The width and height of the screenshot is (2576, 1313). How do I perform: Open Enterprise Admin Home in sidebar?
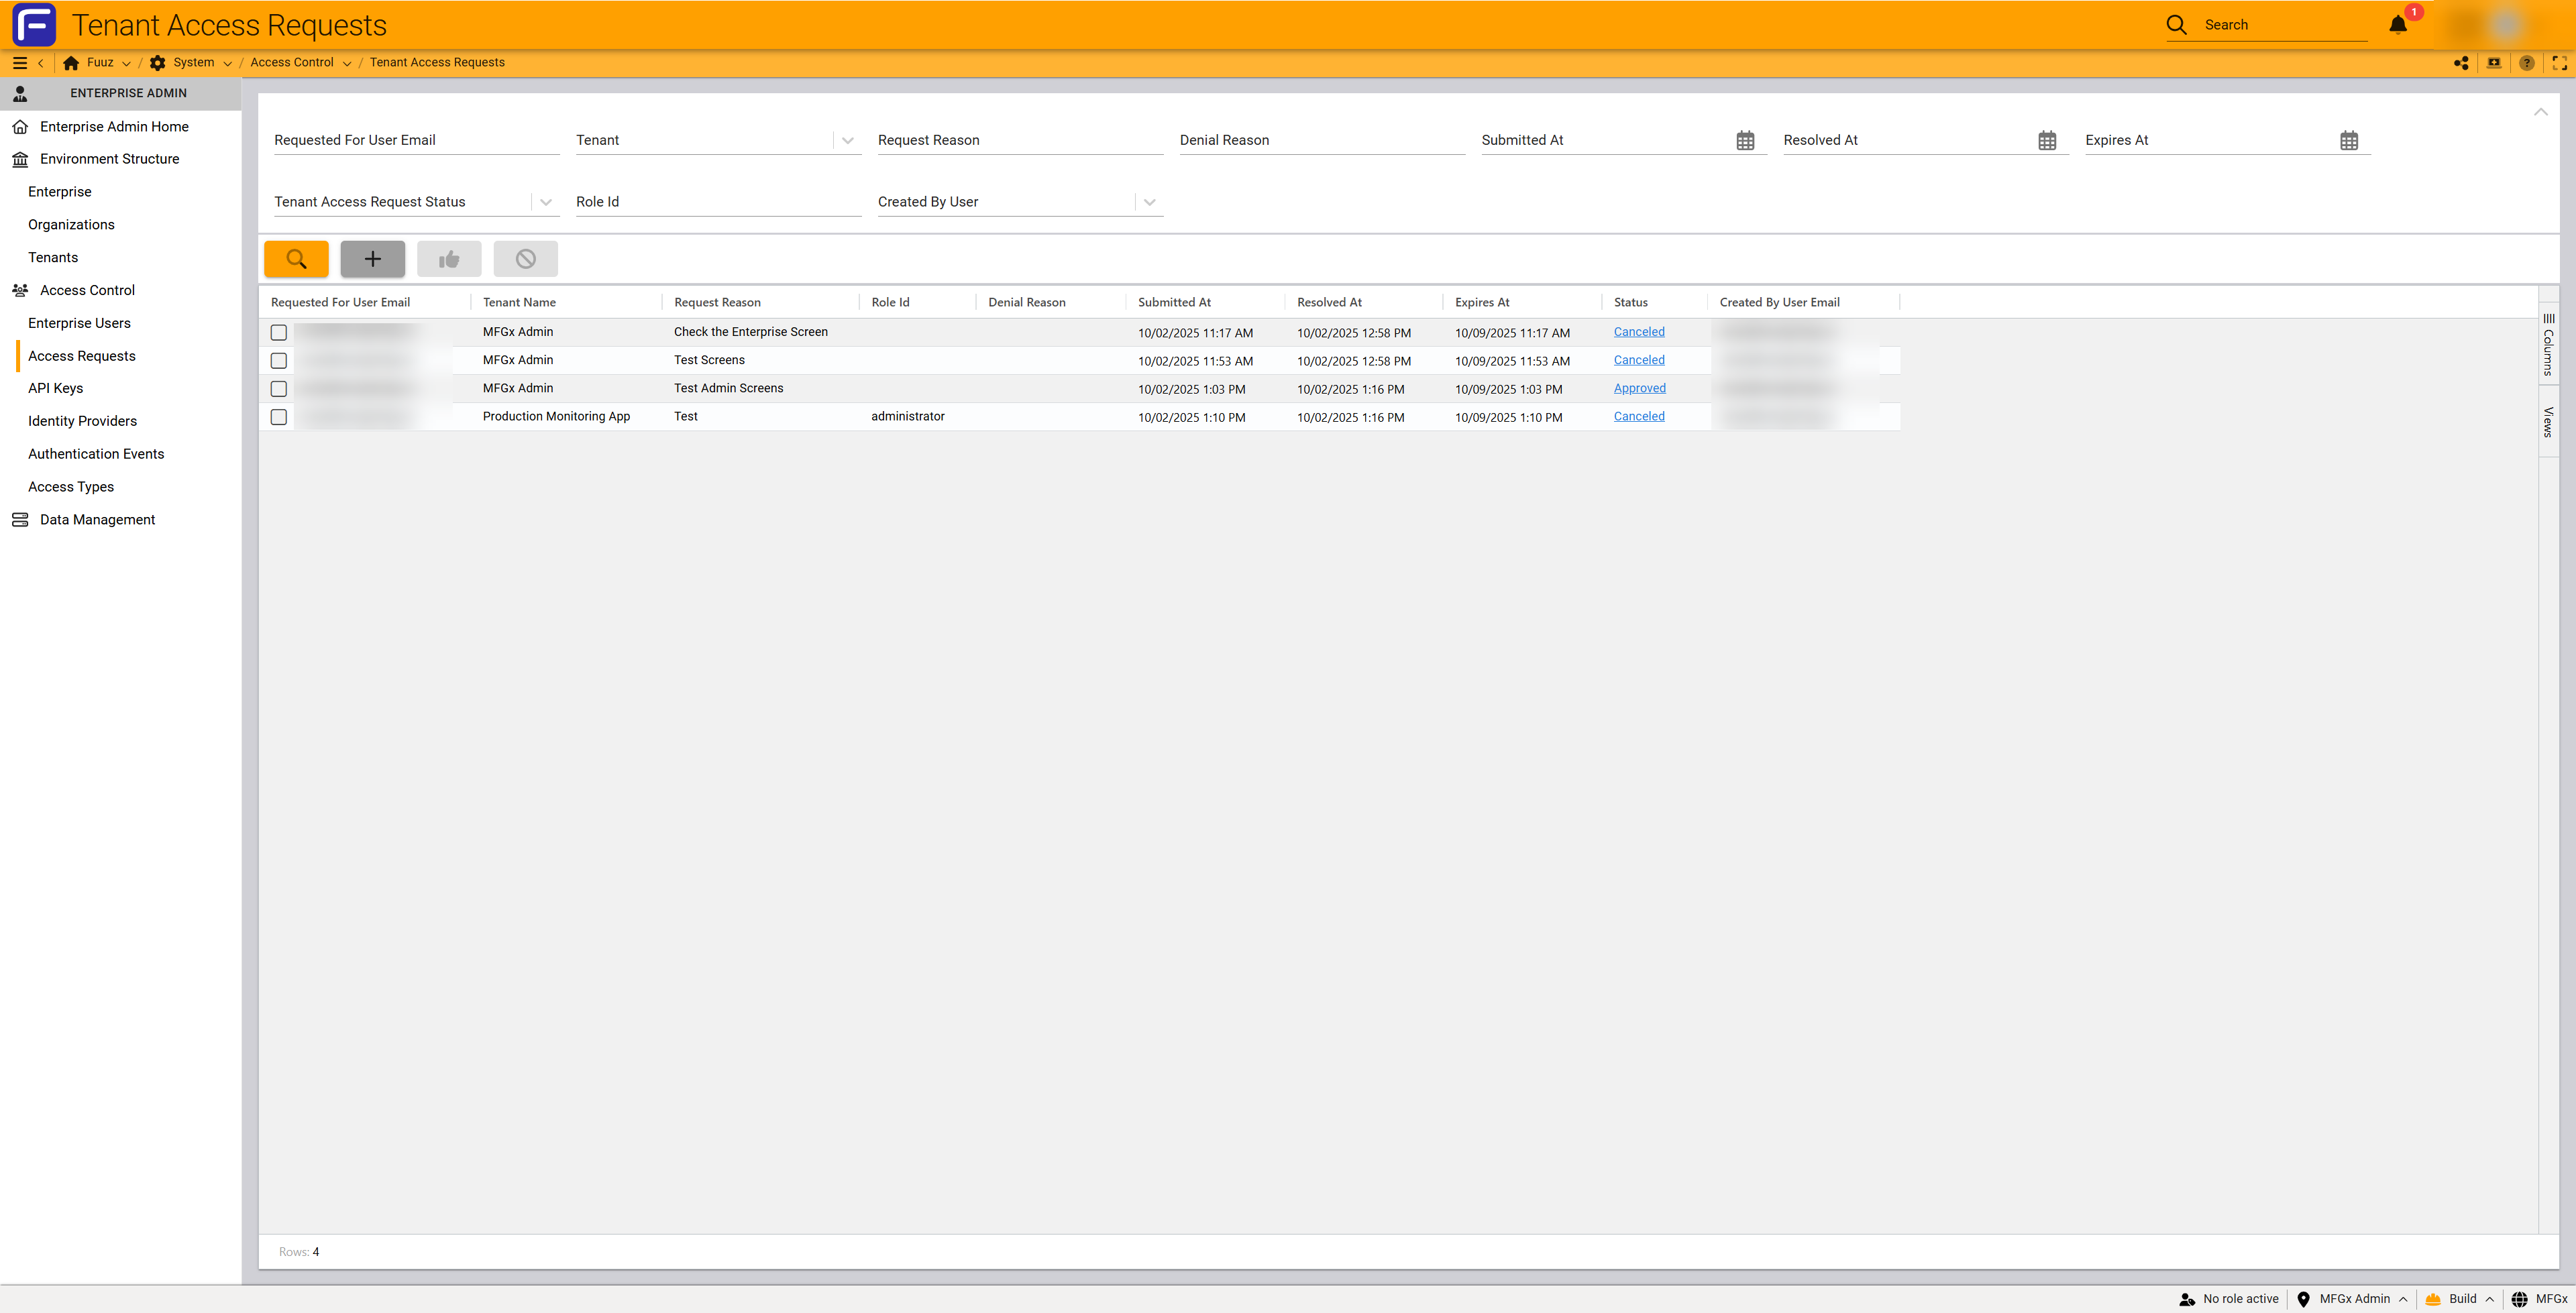pyautogui.click(x=114, y=127)
